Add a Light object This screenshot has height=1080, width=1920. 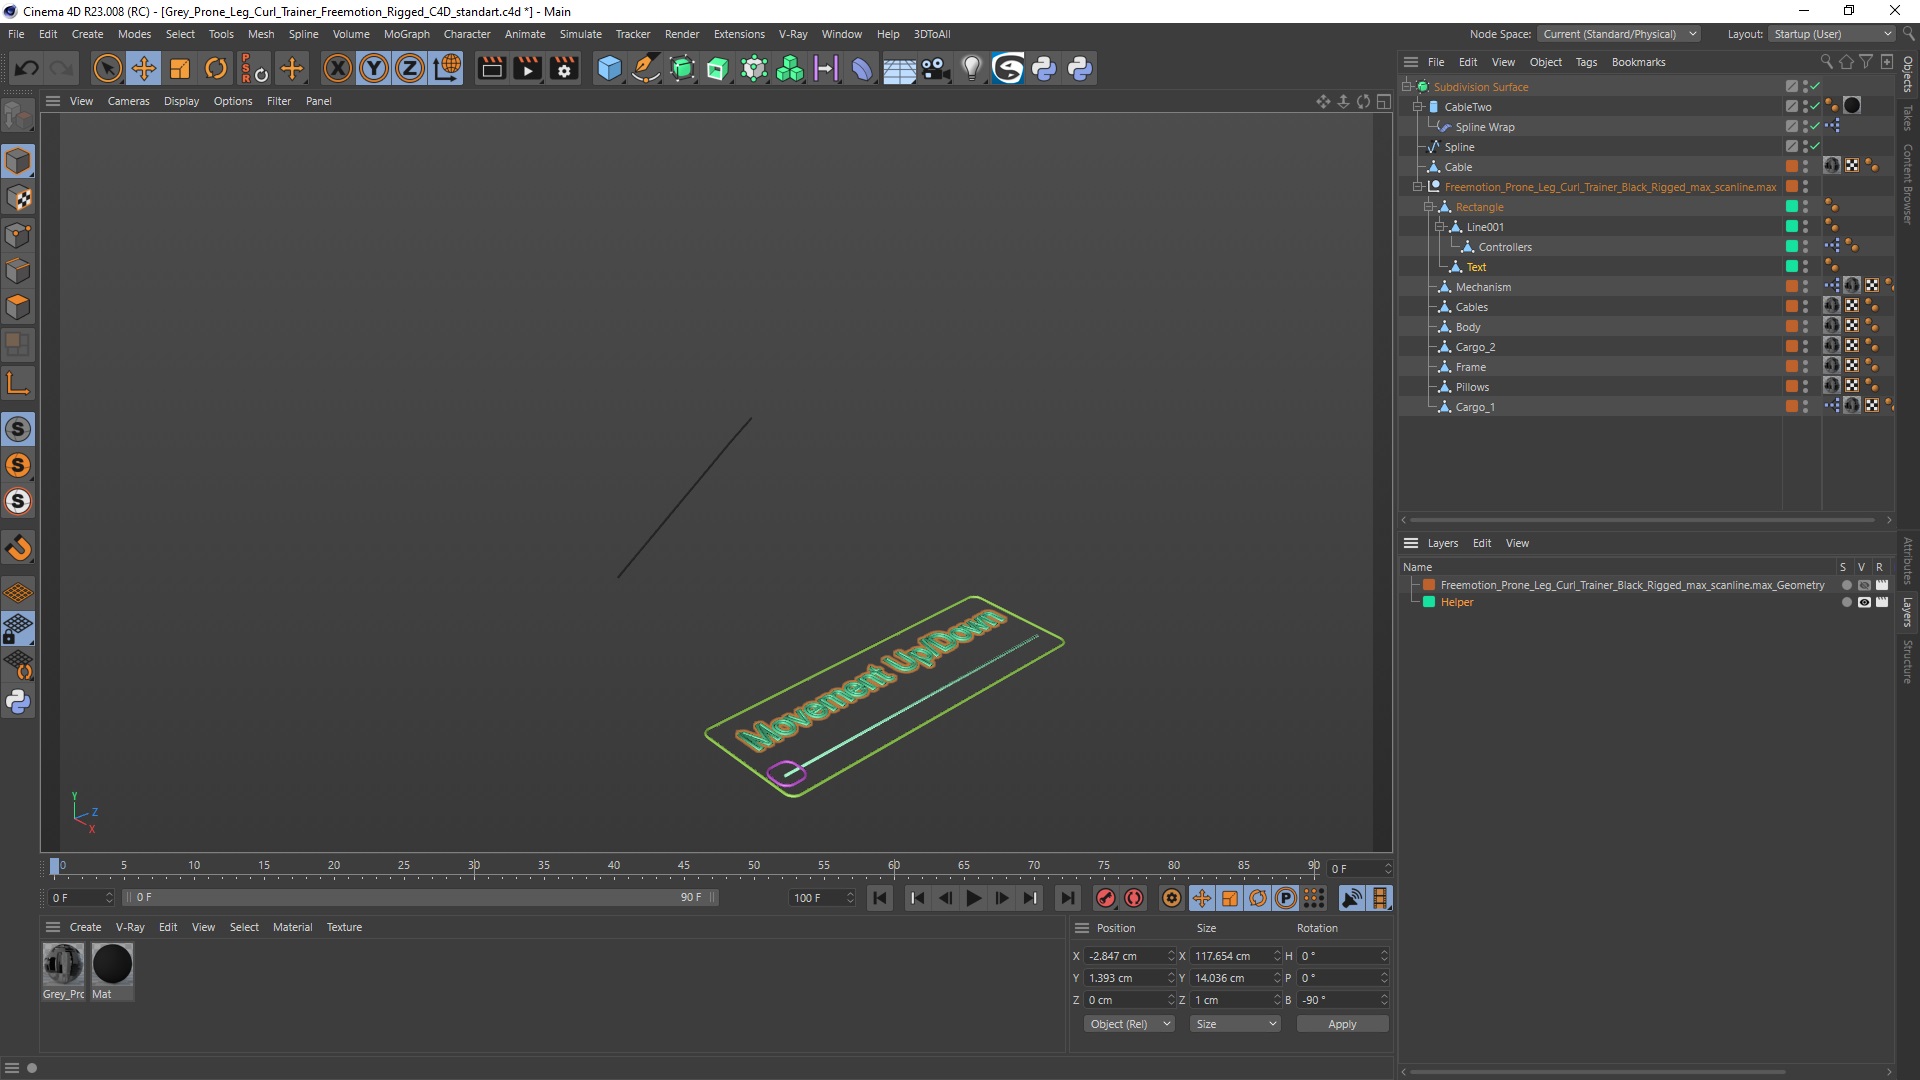[971, 68]
